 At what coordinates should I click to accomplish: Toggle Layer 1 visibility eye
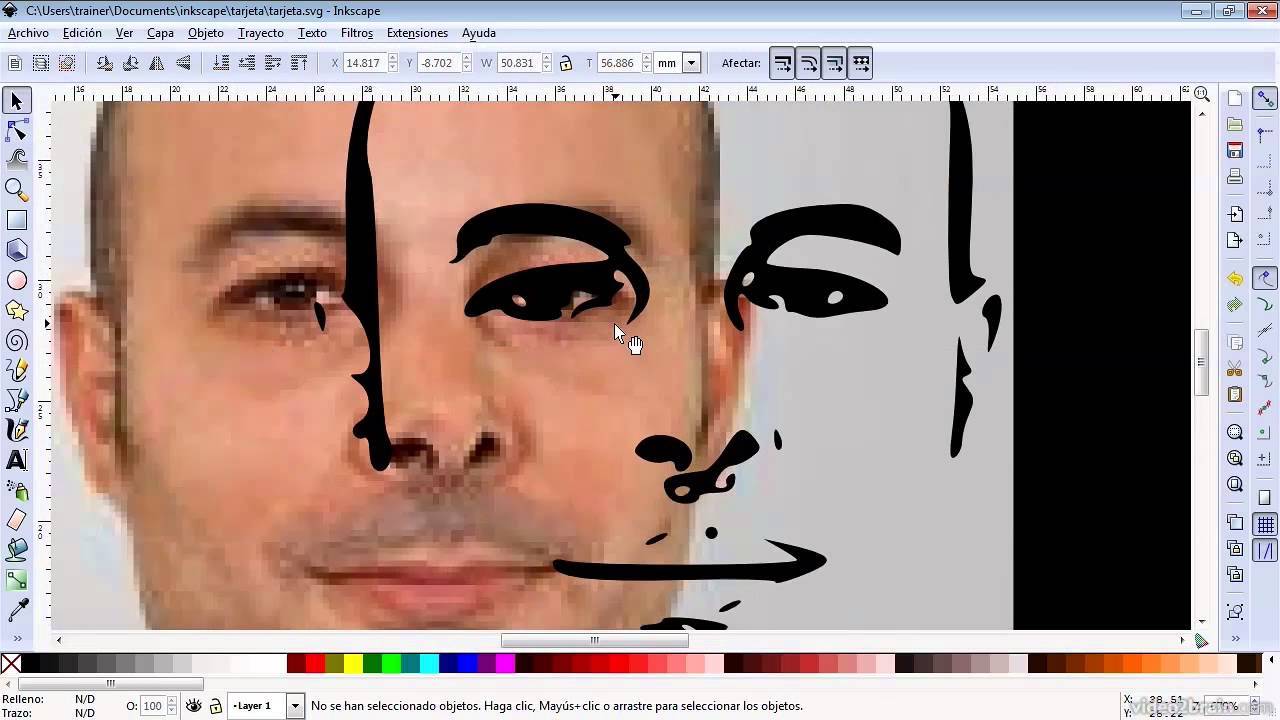(194, 706)
